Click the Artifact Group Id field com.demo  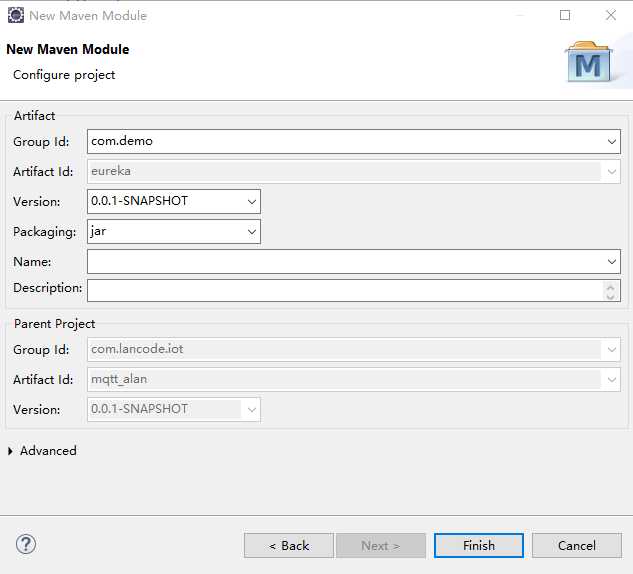[x=354, y=142]
